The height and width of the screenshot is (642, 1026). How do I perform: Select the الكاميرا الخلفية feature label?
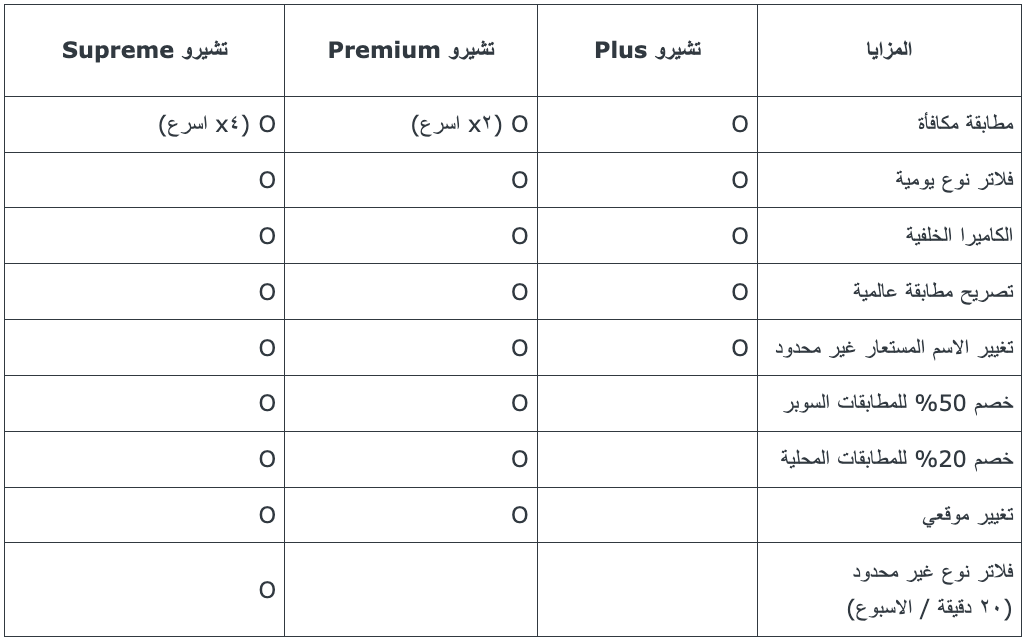click(x=959, y=235)
